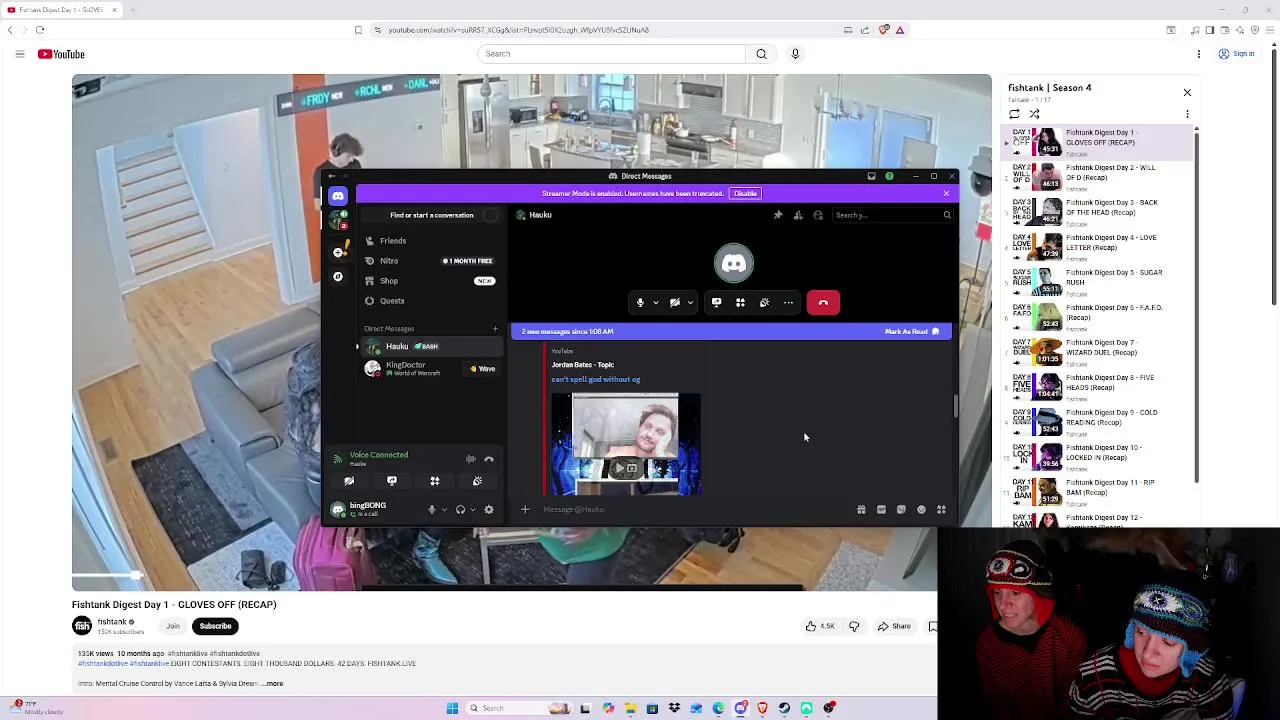Share screen from voice connected panel

[392, 482]
